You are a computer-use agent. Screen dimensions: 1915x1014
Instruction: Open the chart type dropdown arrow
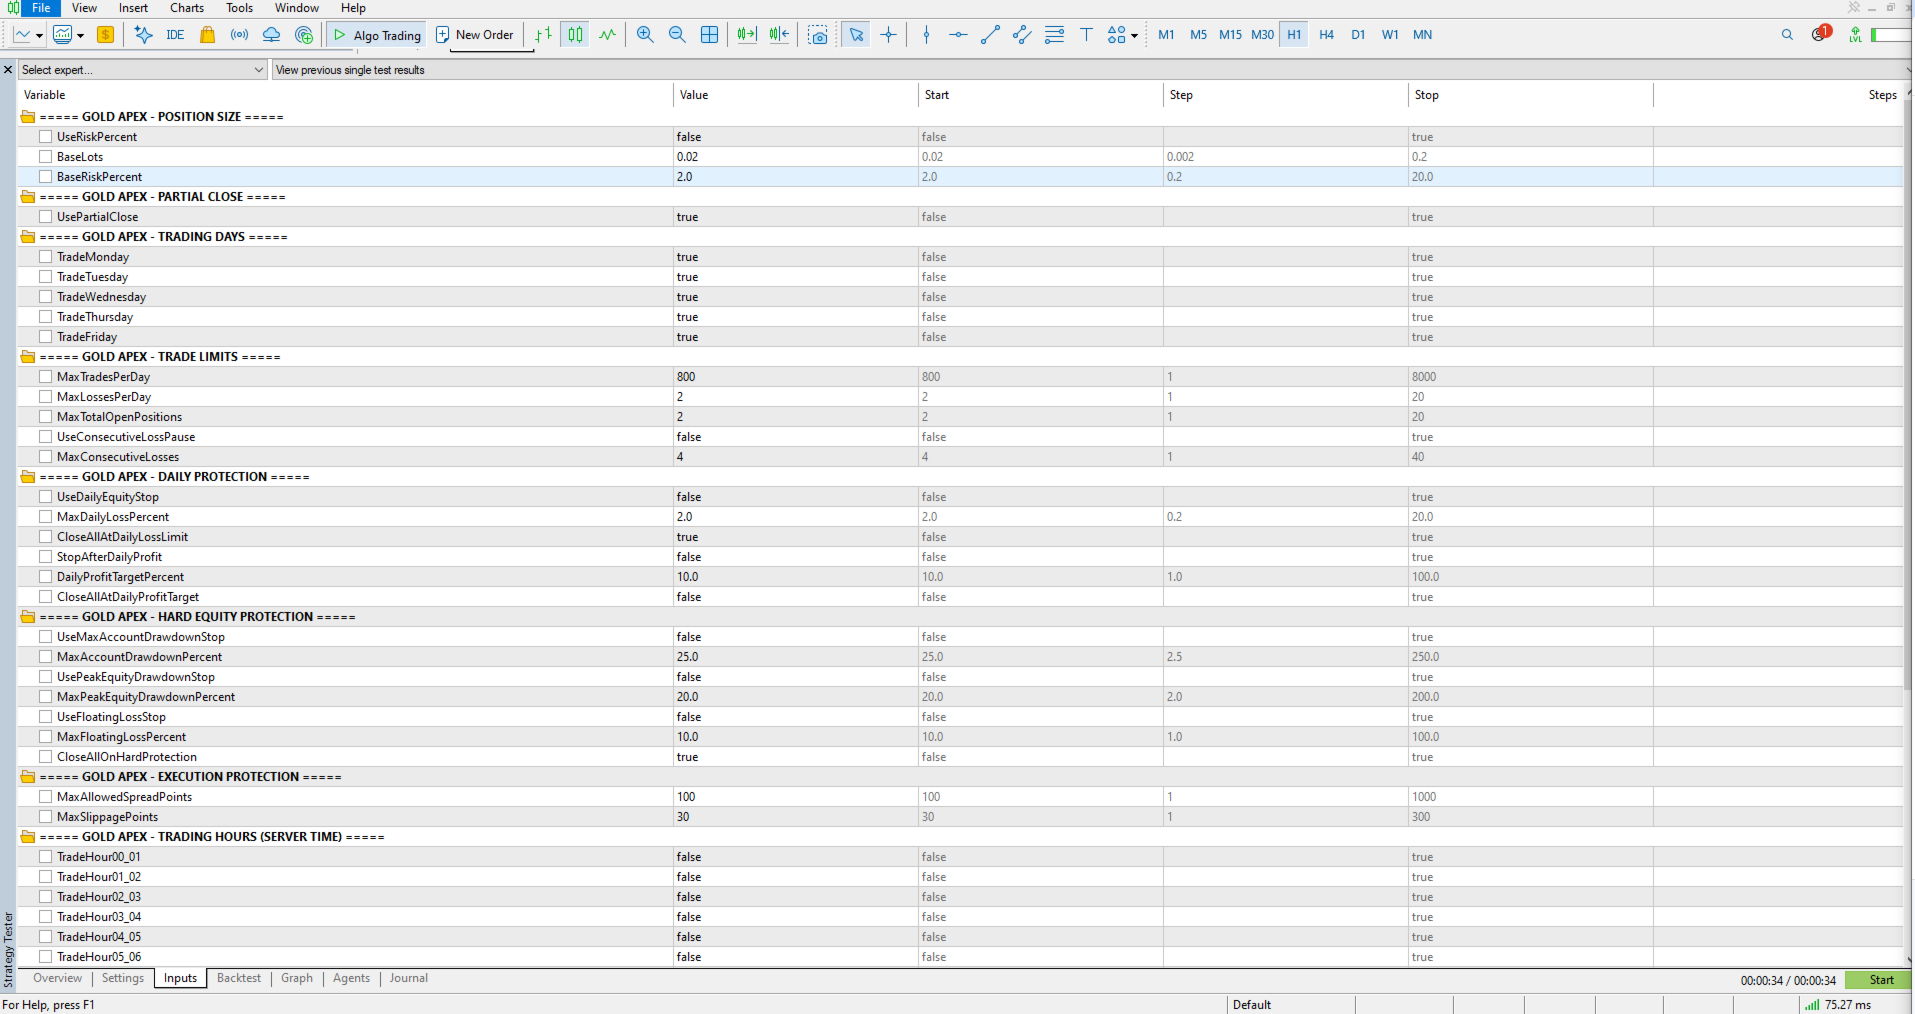tap(39, 35)
